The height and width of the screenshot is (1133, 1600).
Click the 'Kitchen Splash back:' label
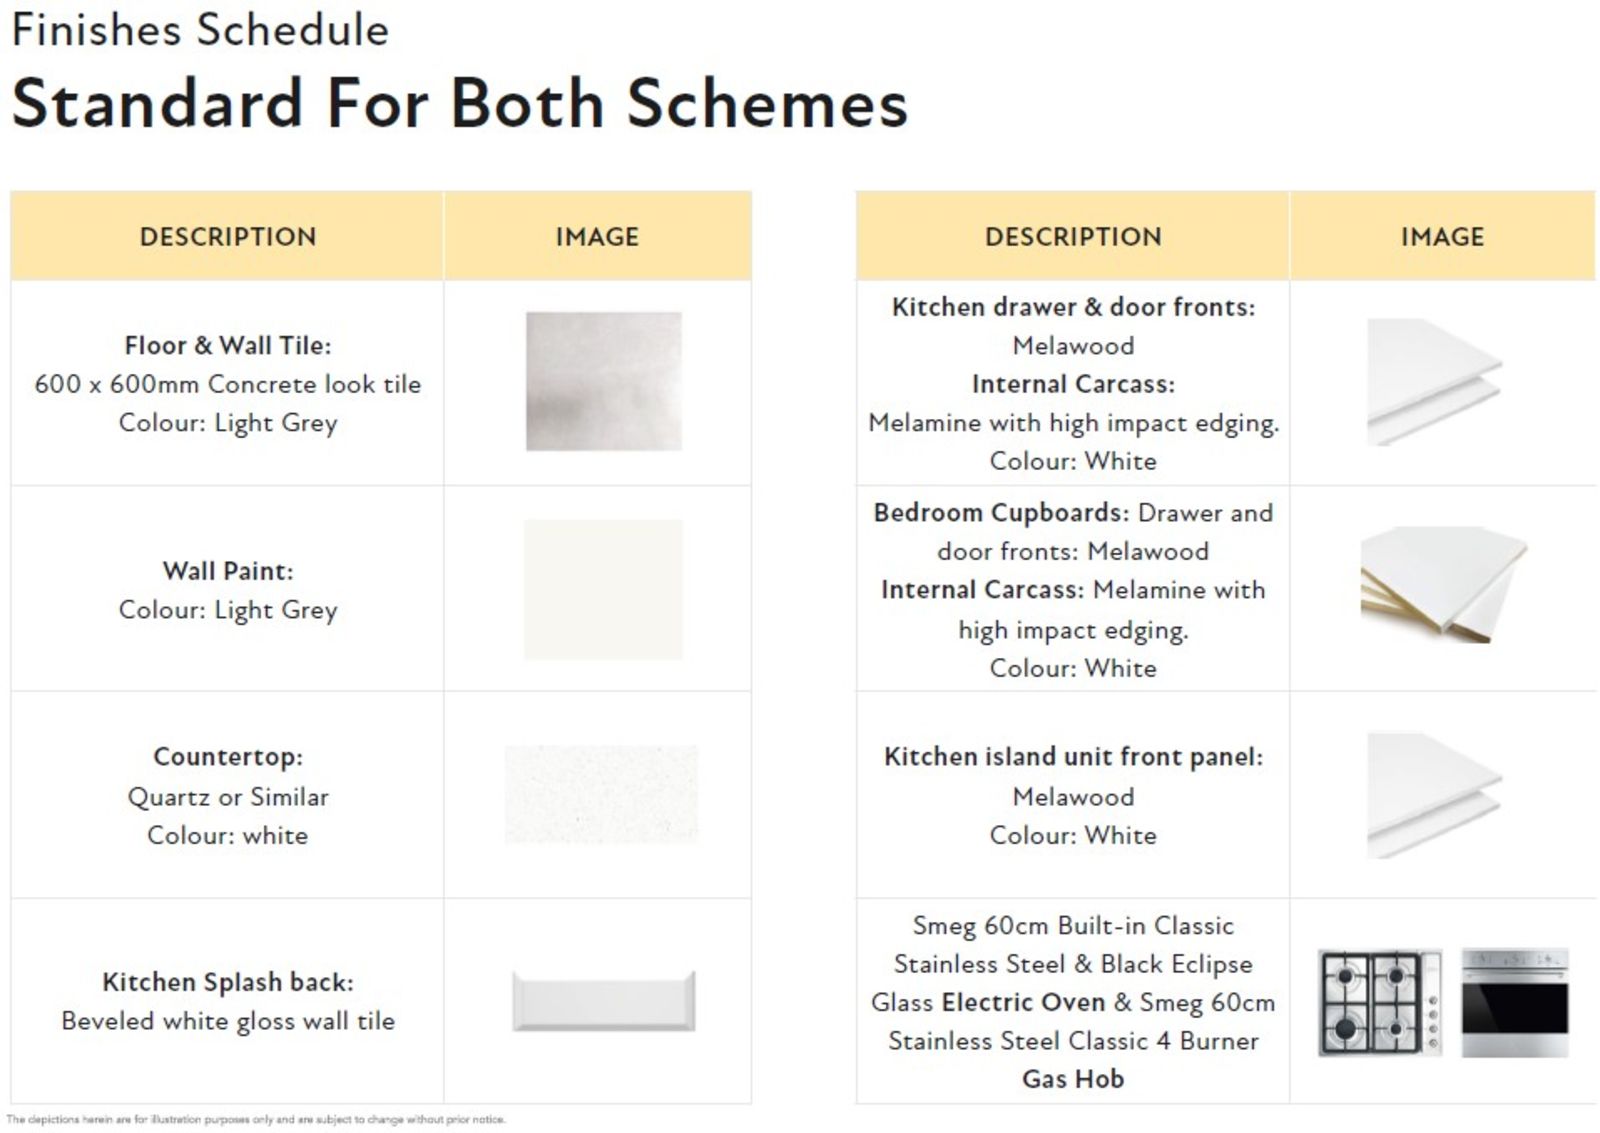[228, 982]
